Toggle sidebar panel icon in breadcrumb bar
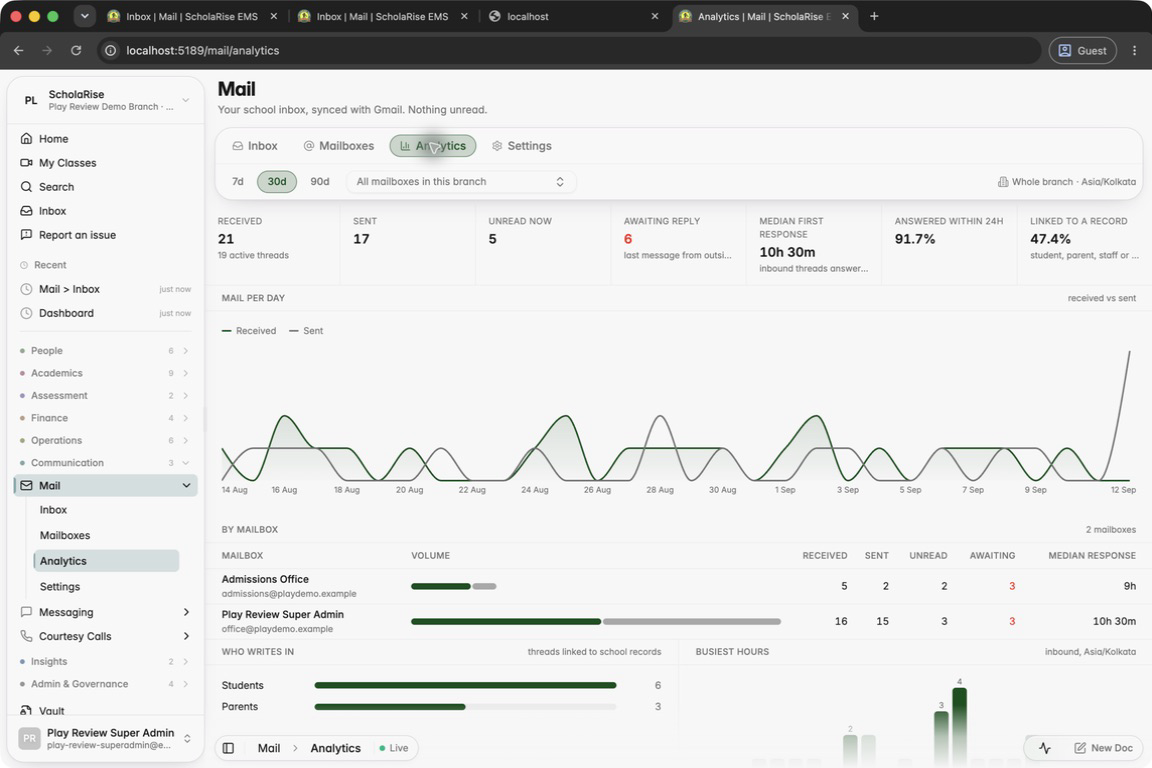Screen dimensions: 1152x768 tap(228, 747)
